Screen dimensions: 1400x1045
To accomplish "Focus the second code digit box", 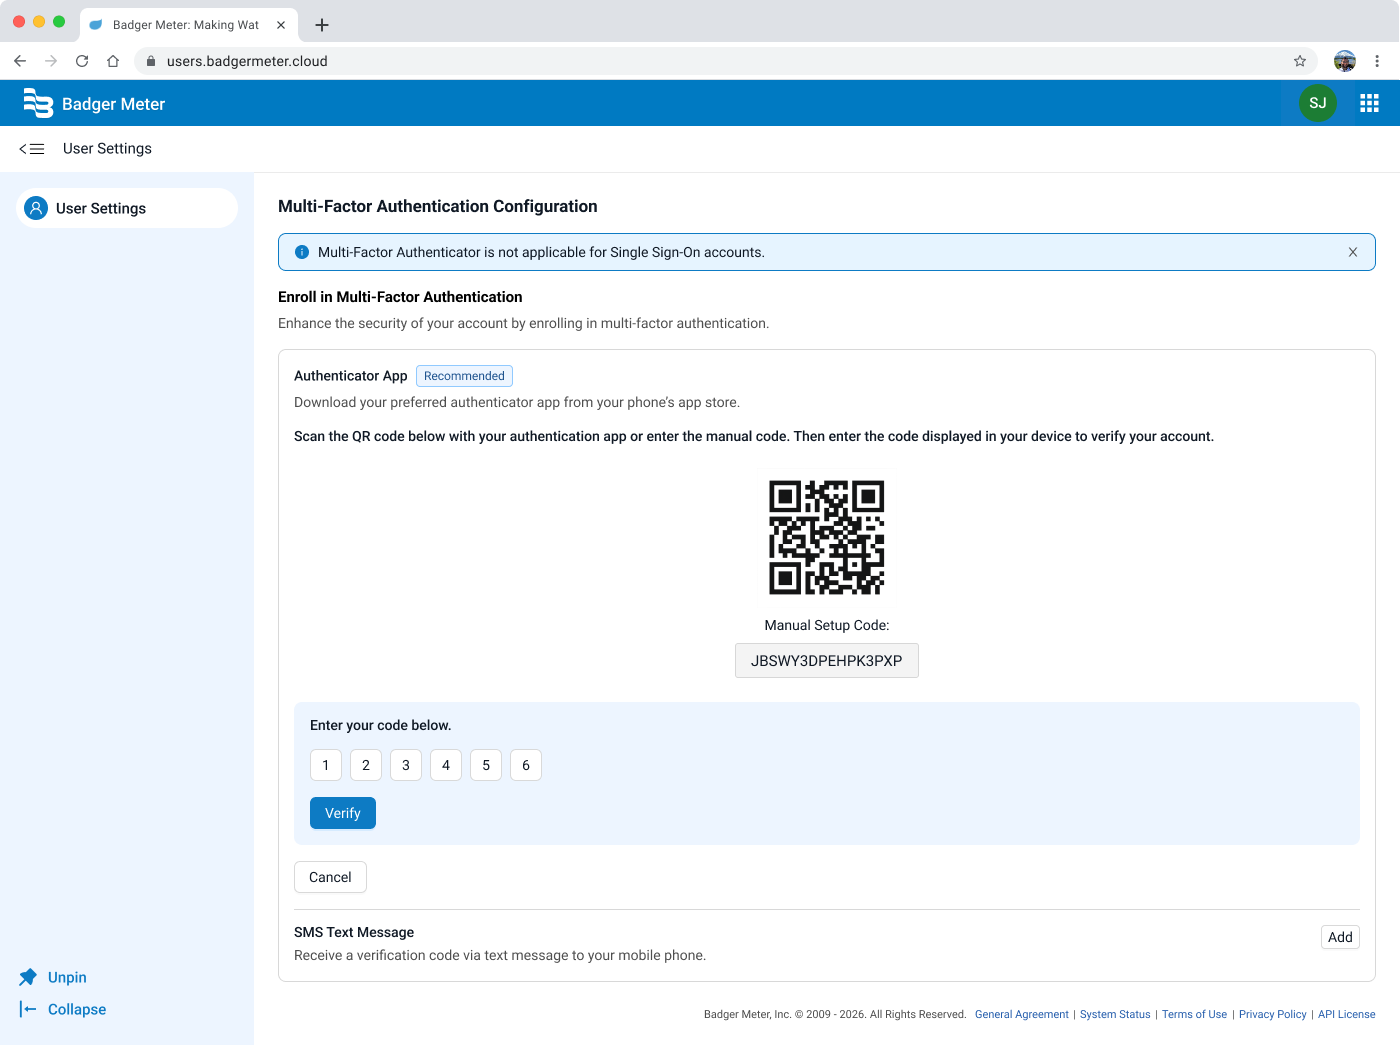I will (366, 765).
